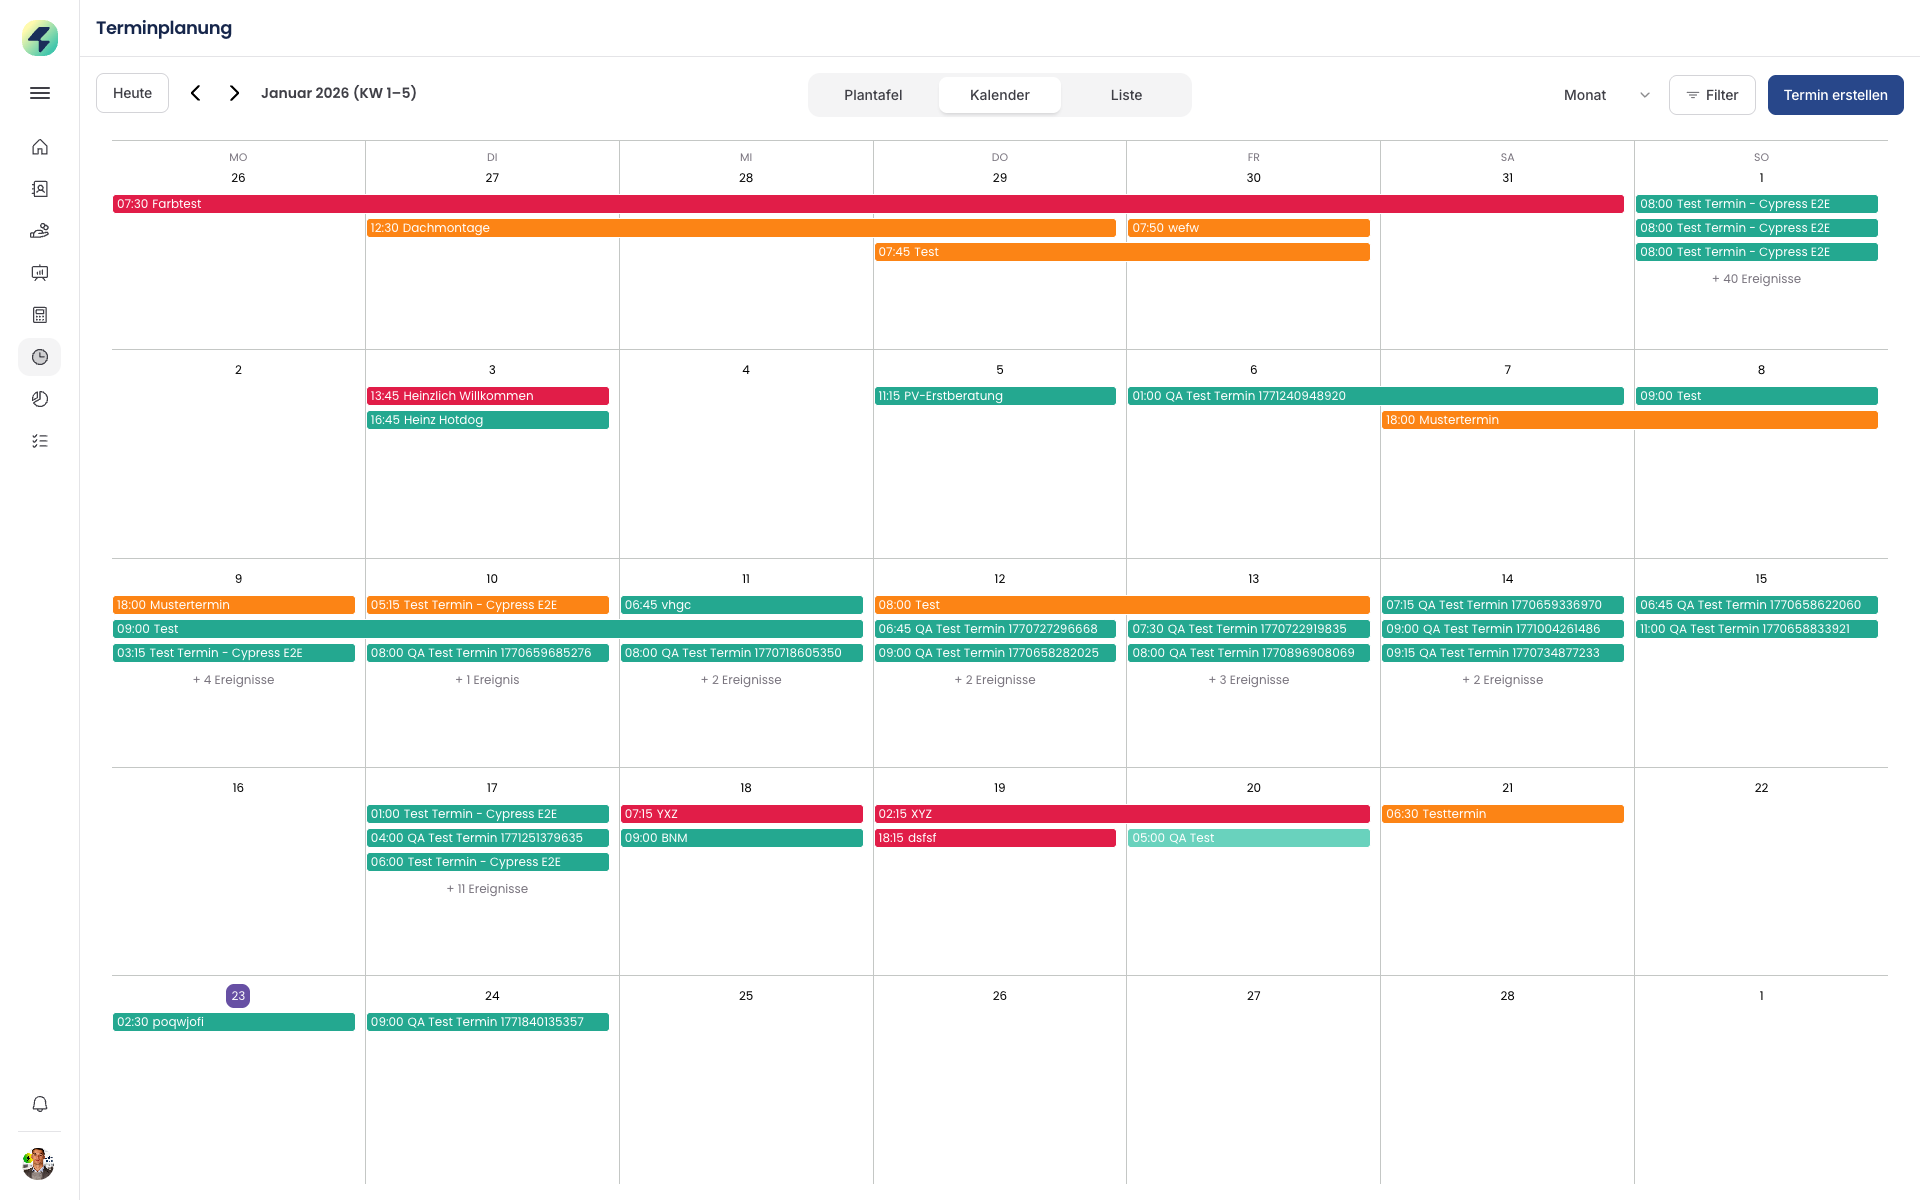The image size is (1920, 1200).
Task: Open the checklist tasks icon
Action: [x=40, y=441]
